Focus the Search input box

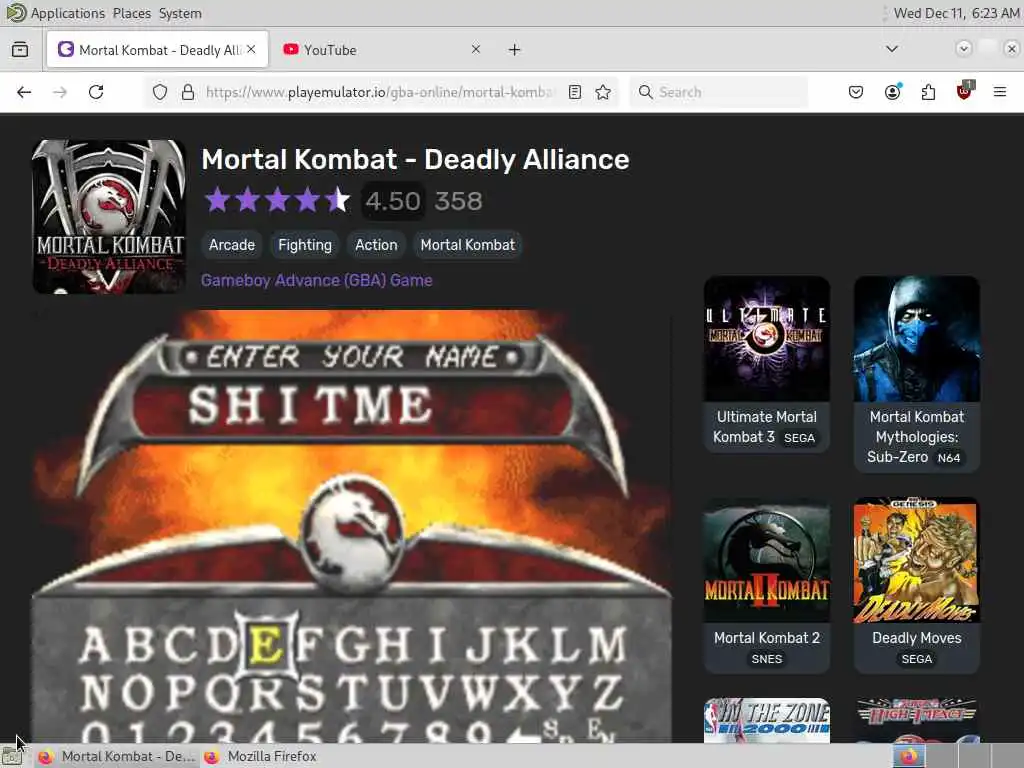(x=718, y=92)
